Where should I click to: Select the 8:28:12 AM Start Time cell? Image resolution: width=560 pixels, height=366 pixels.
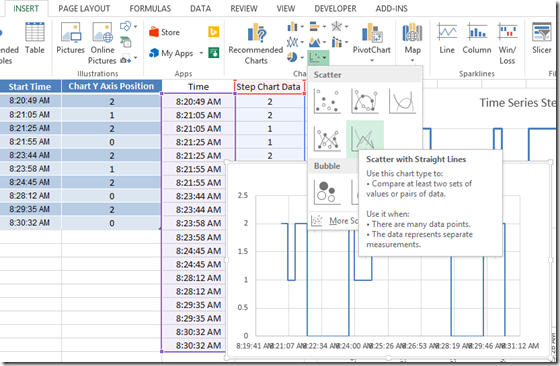30,196
